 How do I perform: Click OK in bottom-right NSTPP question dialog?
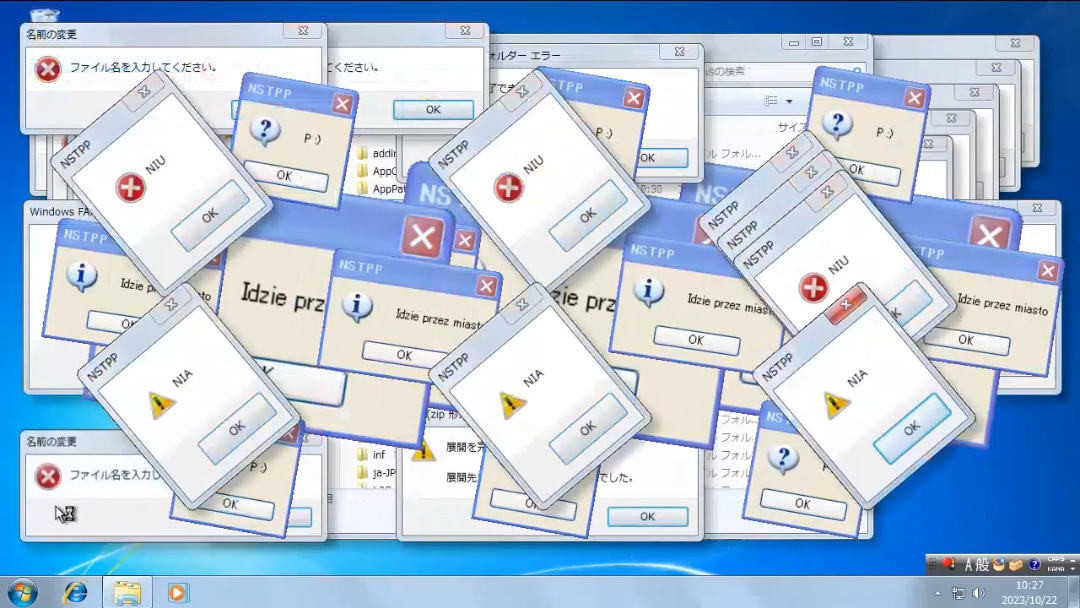[803, 504]
